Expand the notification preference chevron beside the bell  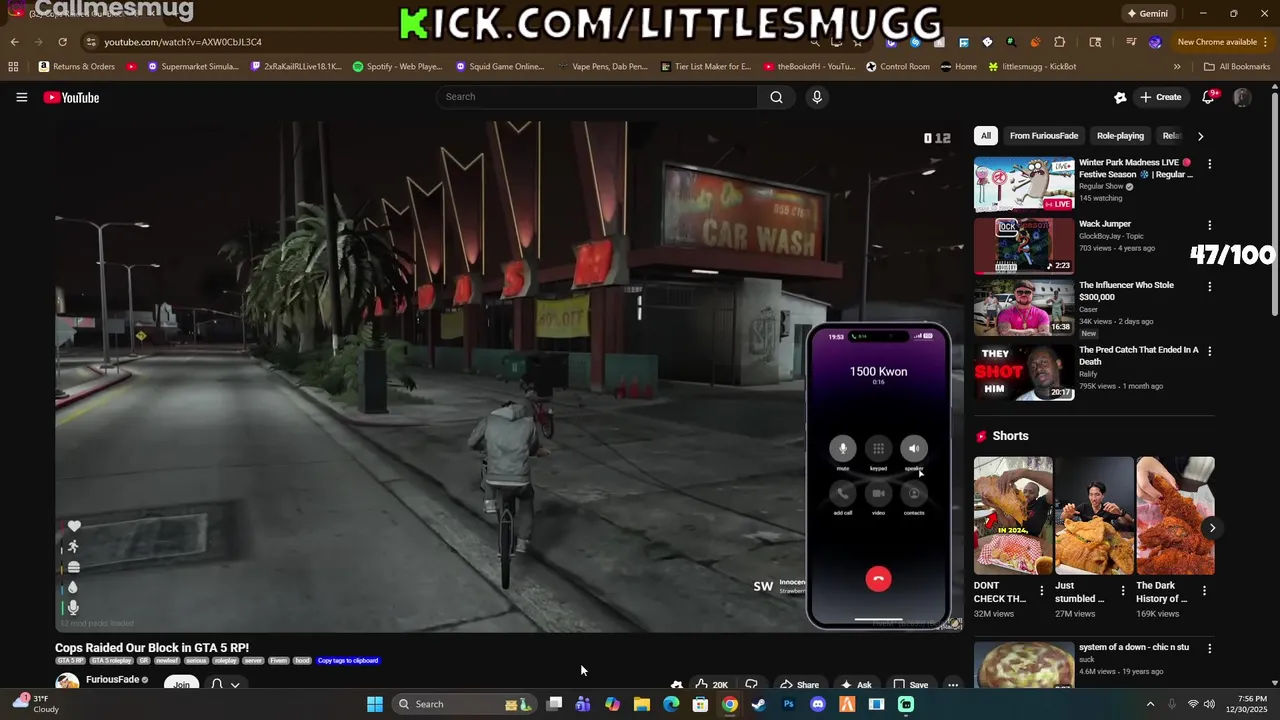pos(235,685)
